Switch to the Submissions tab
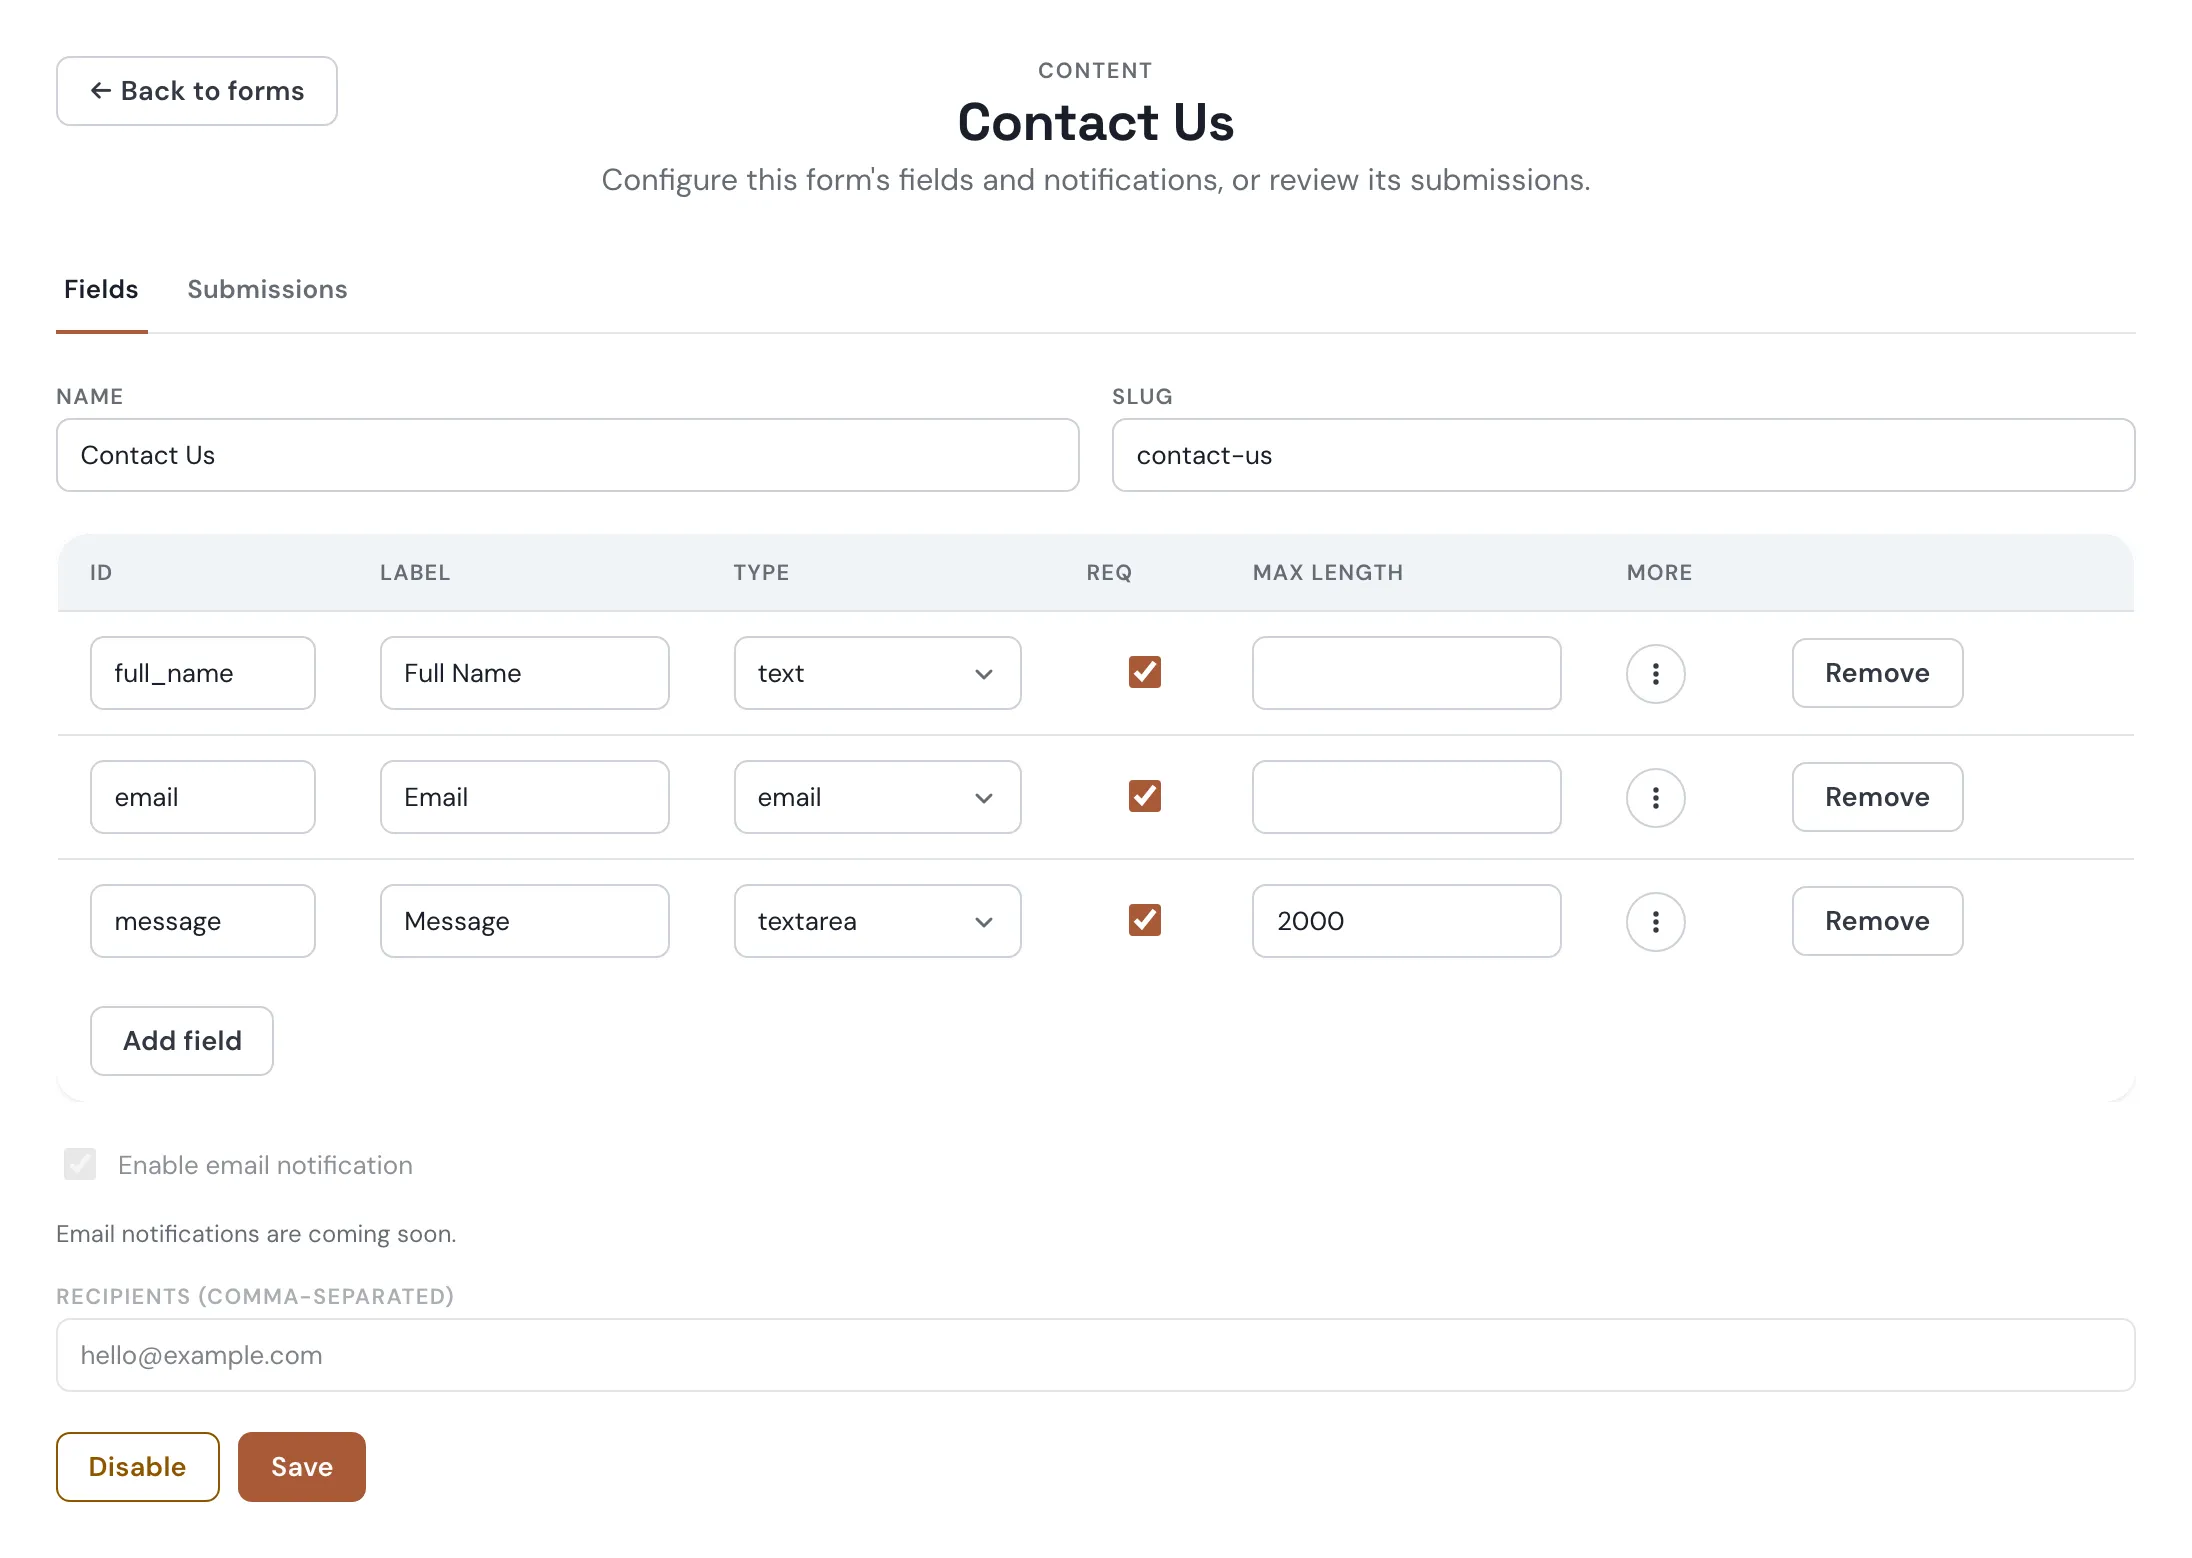This screenshot has width=2192, height=1558. (267, 289)
